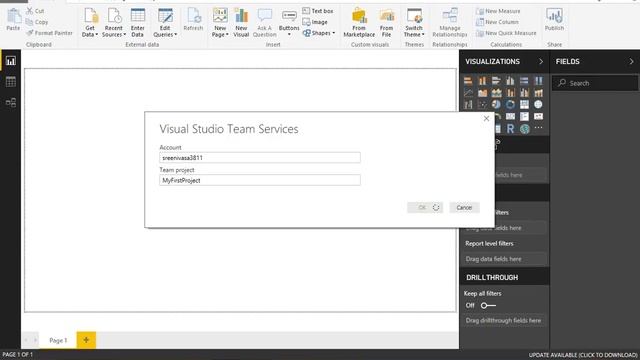Click New Column in Calculations
Viewport: 640px width, 360px height.
coord(497,22)
